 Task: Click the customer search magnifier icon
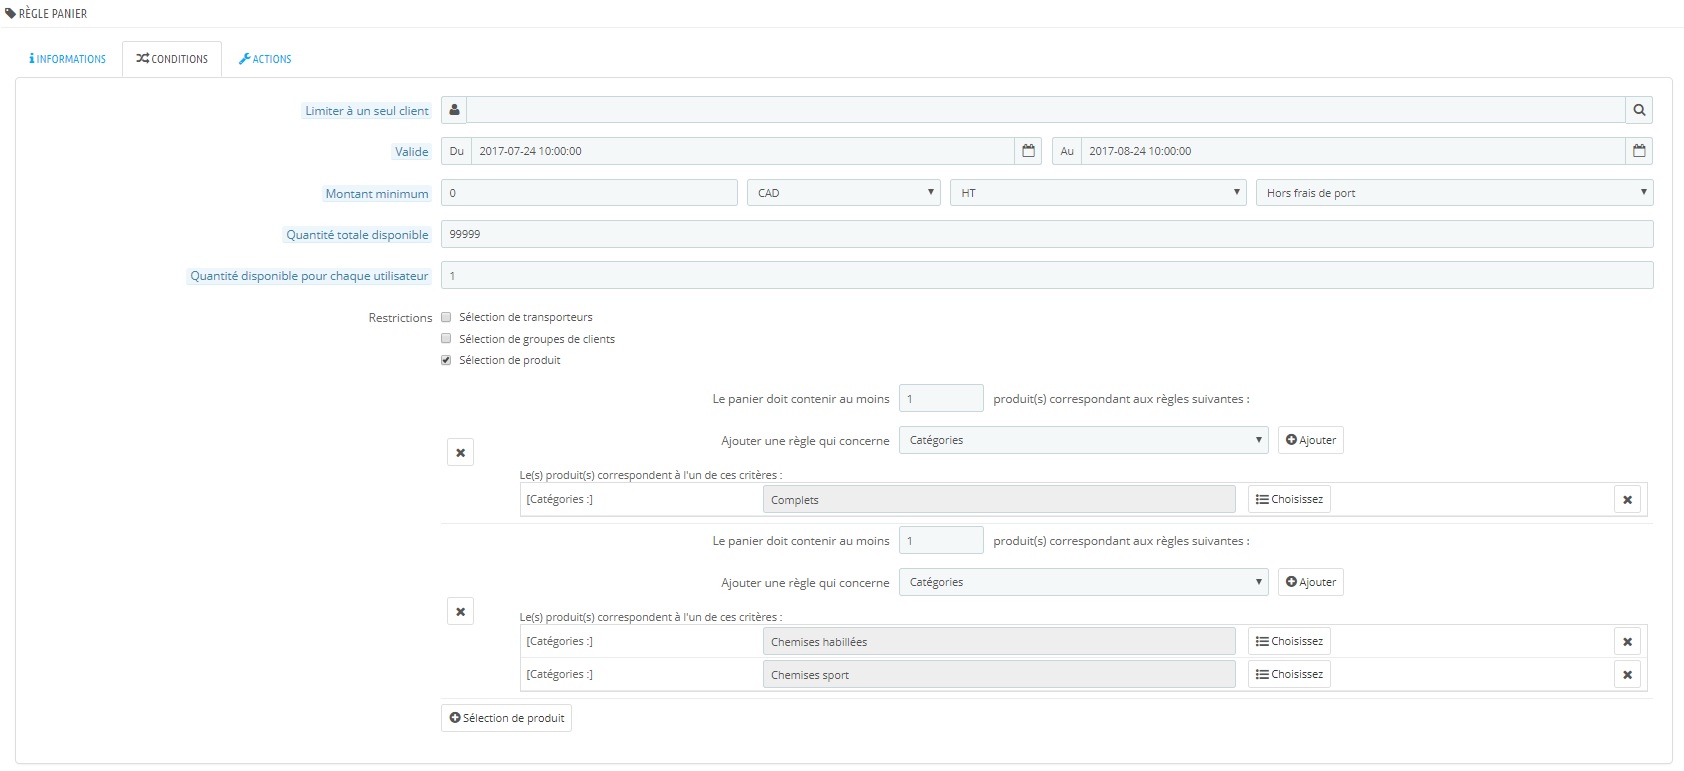click(x=1639, y=110)
